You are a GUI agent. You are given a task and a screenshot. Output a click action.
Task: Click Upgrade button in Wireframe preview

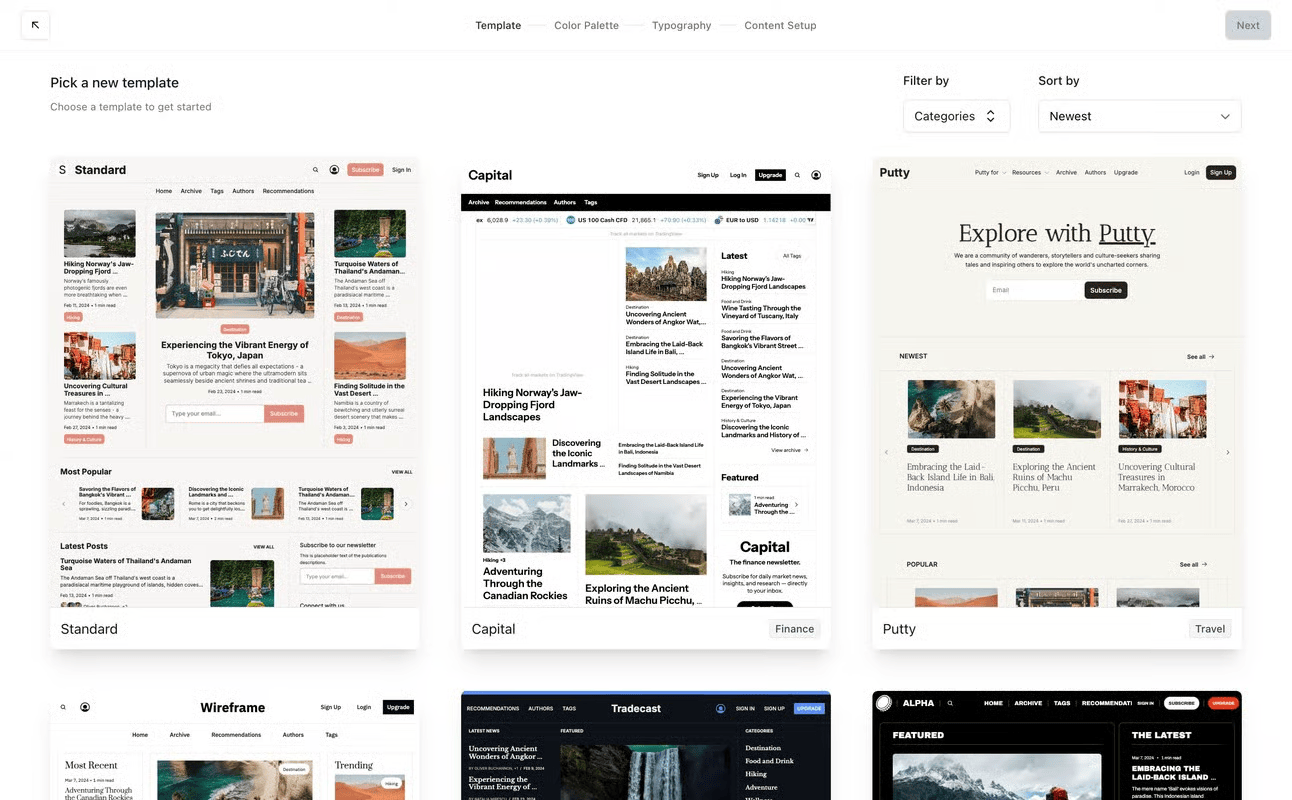coord(399,707)
